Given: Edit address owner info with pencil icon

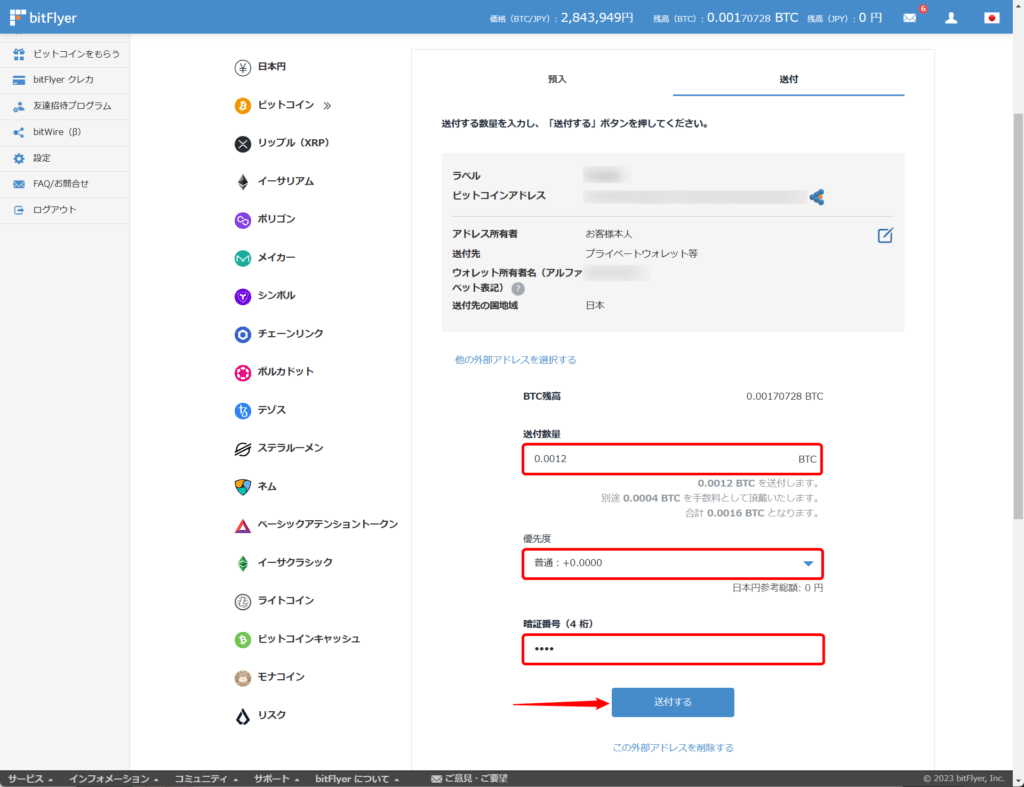Looking at the screenshot, I should [885, 235].
